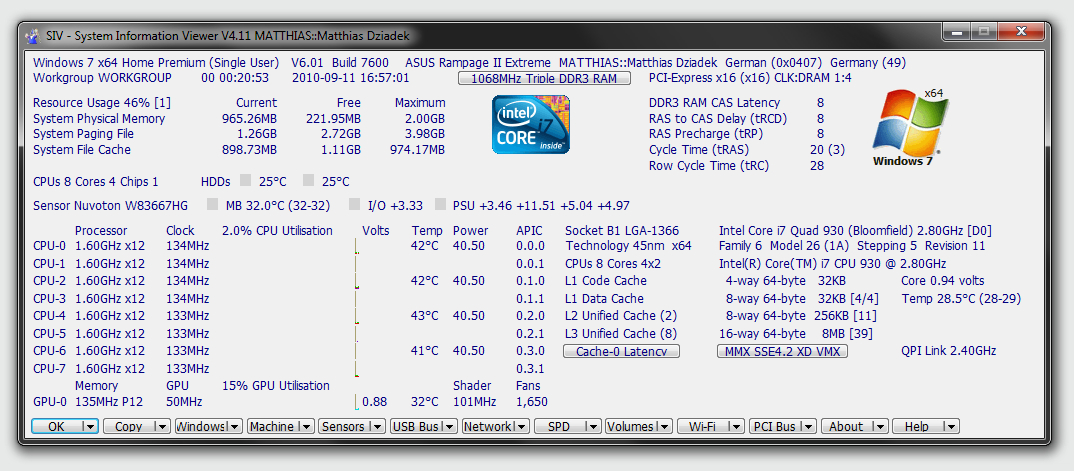Click the 'Workgroup WORKGROUP' text
This screenshot has height=471, width=1074.
click(x=102, y=78)
